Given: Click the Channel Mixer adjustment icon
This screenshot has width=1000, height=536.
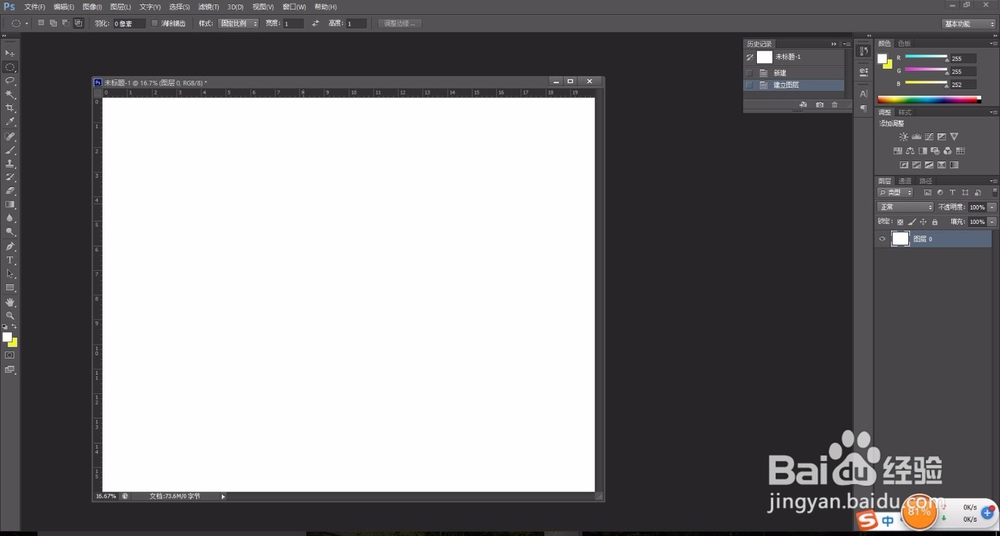Looking at the screenshot, I should [948, 151].
